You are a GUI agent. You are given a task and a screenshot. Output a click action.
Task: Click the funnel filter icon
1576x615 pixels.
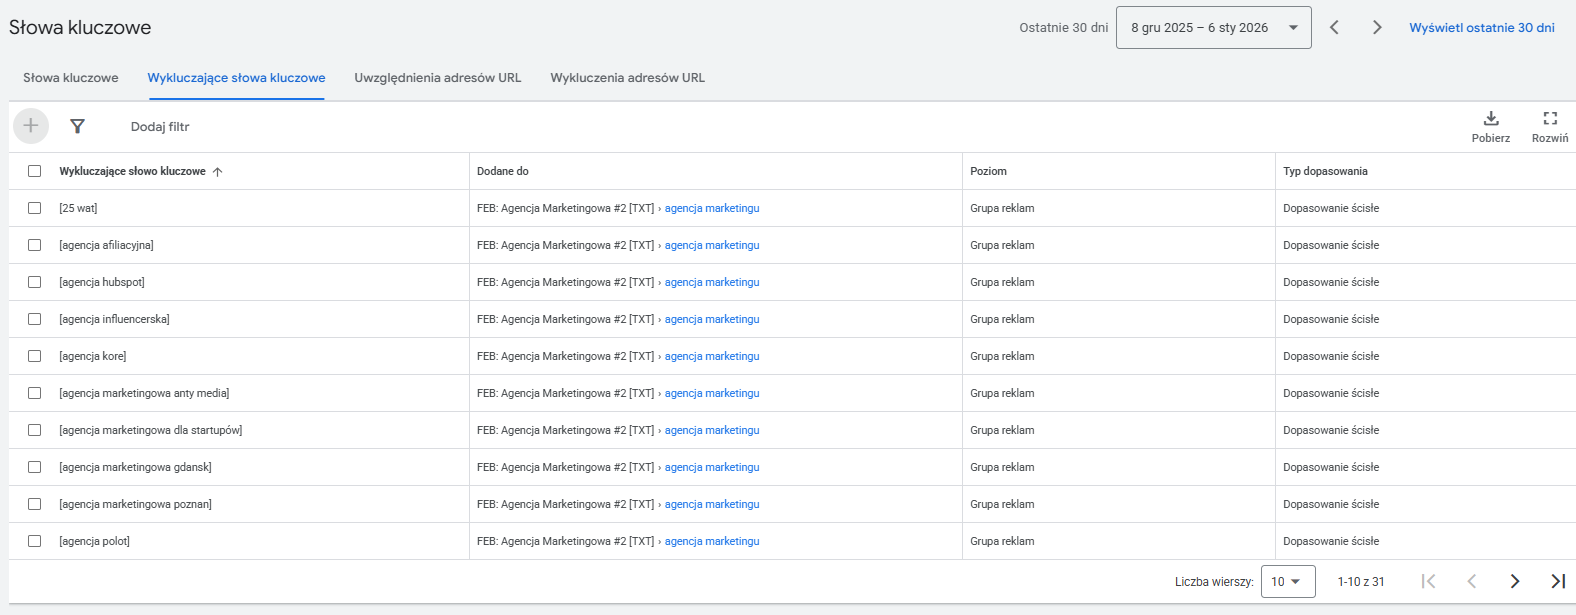tap(77, 126)
